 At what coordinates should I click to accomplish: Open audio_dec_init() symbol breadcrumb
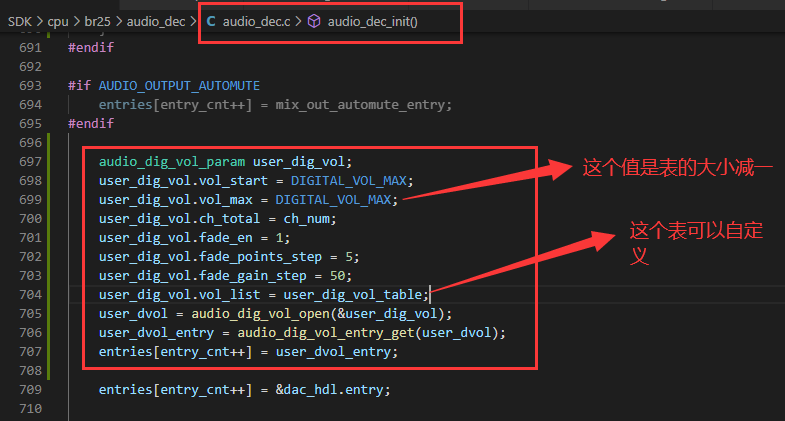[372, 22]
